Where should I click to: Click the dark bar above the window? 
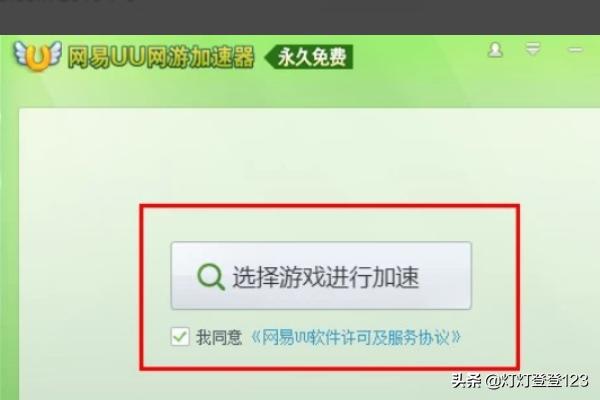(x=300, y=17)
